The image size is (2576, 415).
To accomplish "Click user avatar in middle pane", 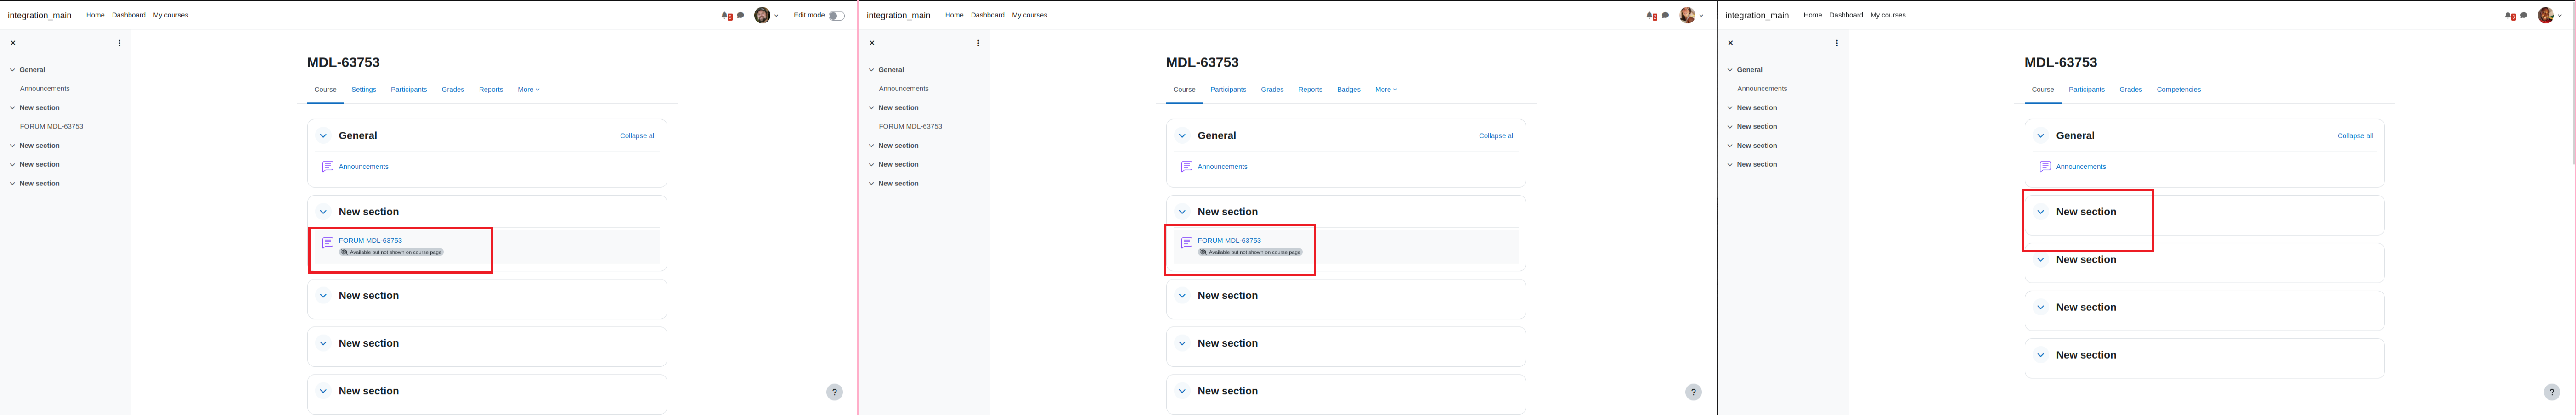I will tap(1687, 15).
